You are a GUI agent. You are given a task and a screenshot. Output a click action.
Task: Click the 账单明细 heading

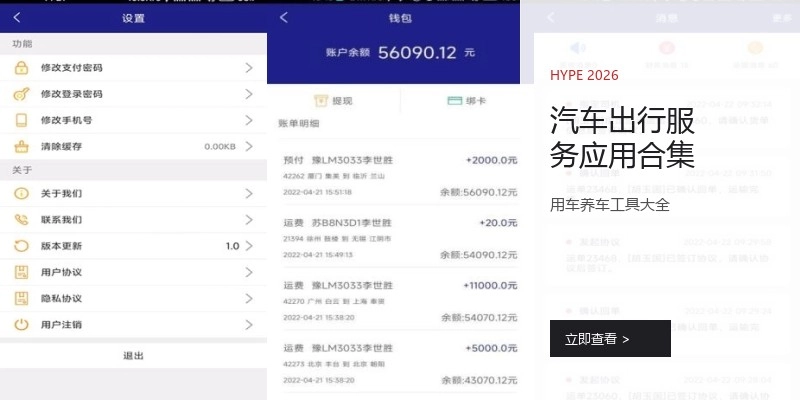pyautogui.click(x=298, y=123)
